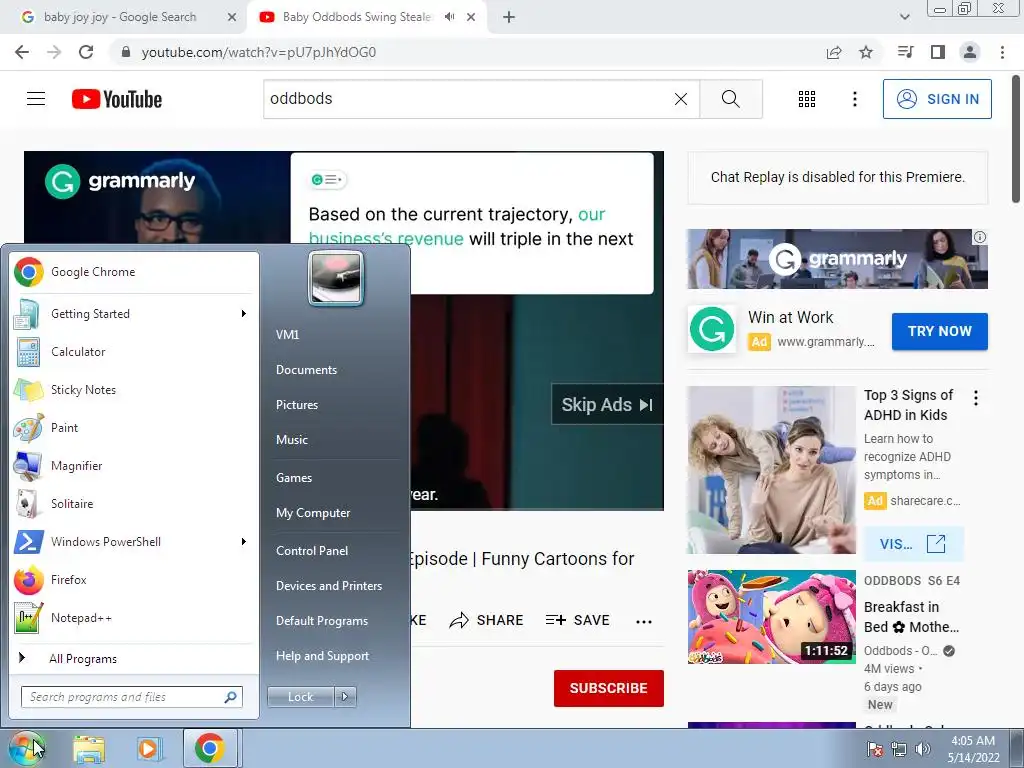Open Help and Support
1024x768 pixels.
tap(322, 656)
